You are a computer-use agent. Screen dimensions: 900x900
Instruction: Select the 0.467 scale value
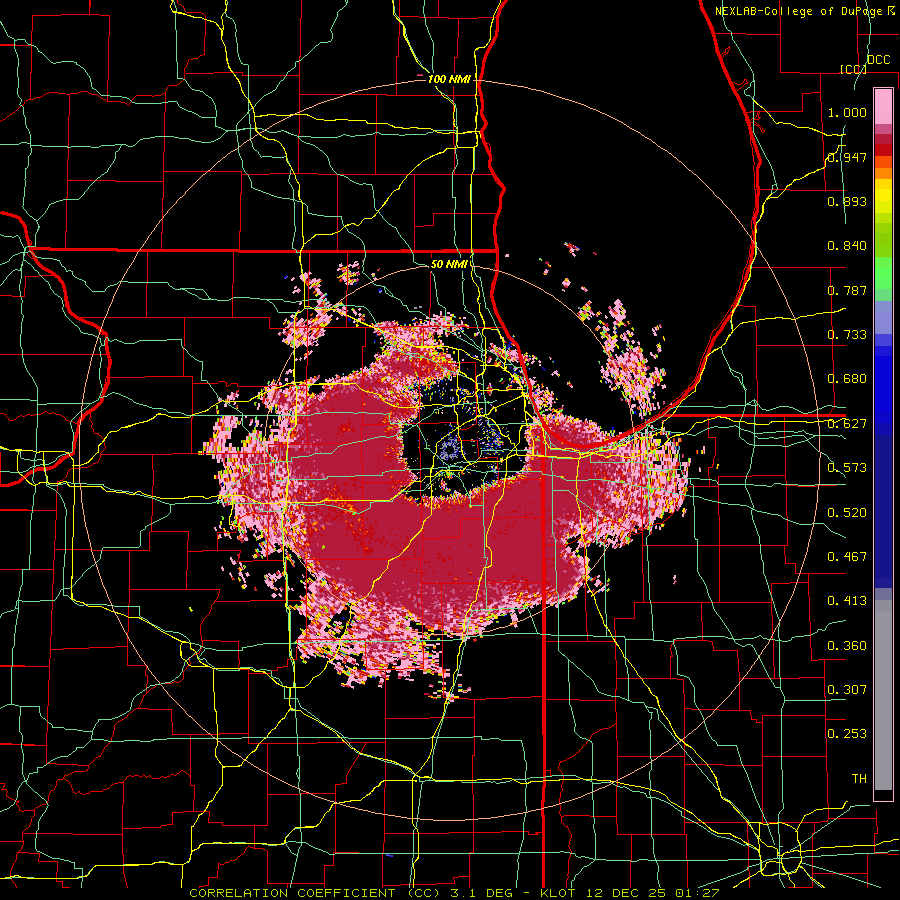(847, 557)
